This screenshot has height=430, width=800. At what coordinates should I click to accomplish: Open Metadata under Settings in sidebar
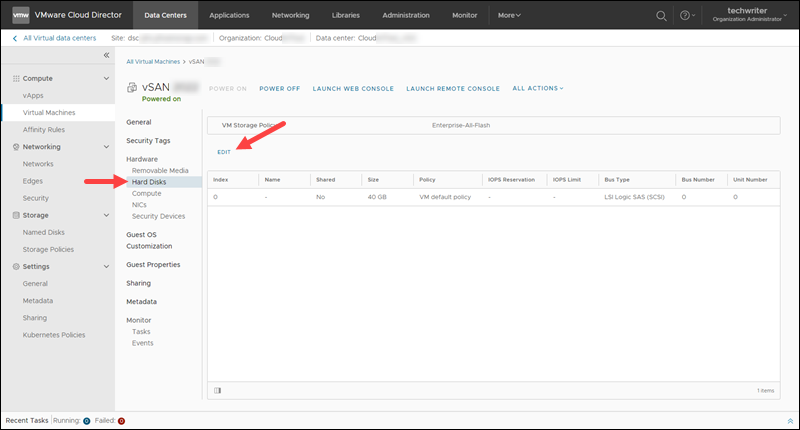click(x=38, y=300)
